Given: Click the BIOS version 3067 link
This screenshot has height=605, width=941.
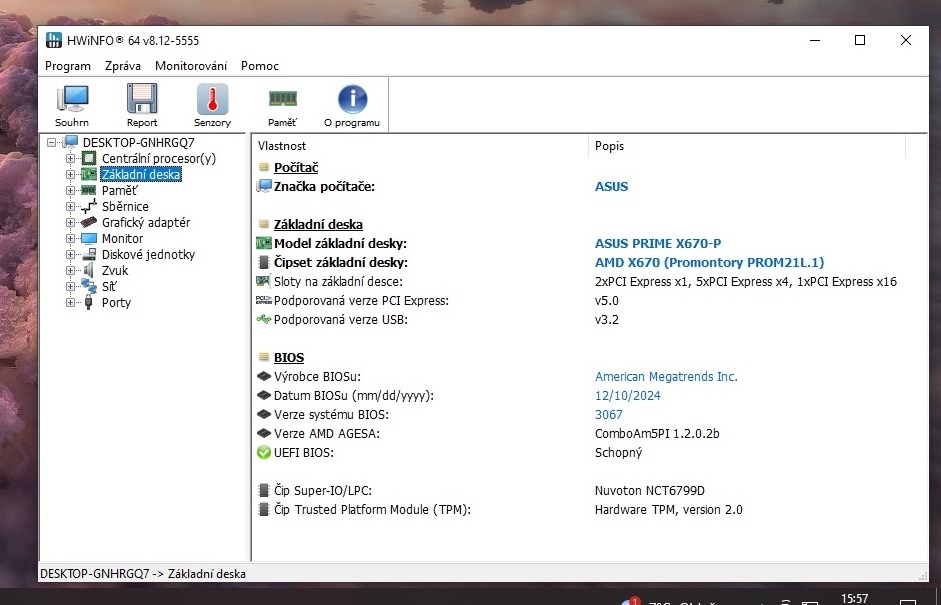Looking at the screenshot, I should [x=607, y=414].
